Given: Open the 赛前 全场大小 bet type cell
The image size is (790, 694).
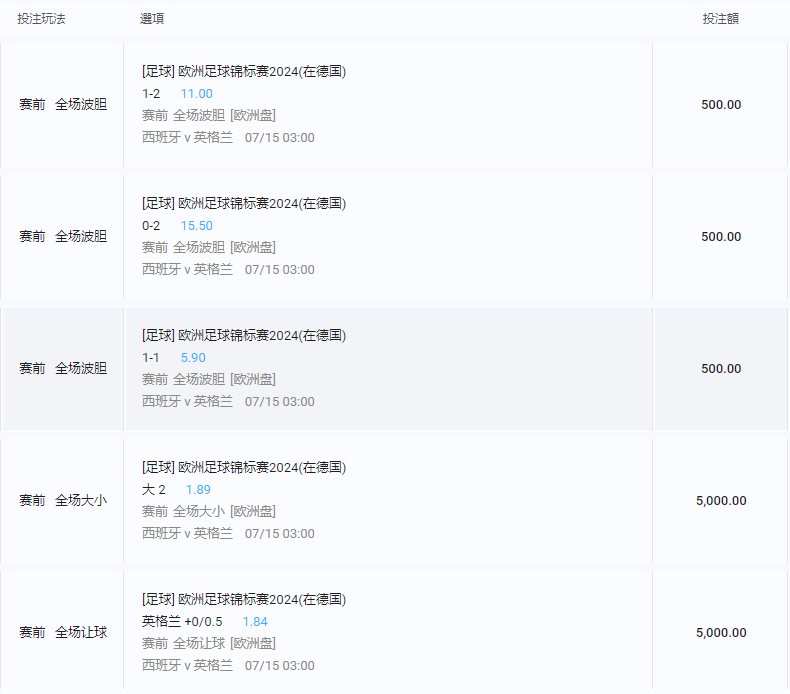Looking at the screenshot, I should coord(63,500).
